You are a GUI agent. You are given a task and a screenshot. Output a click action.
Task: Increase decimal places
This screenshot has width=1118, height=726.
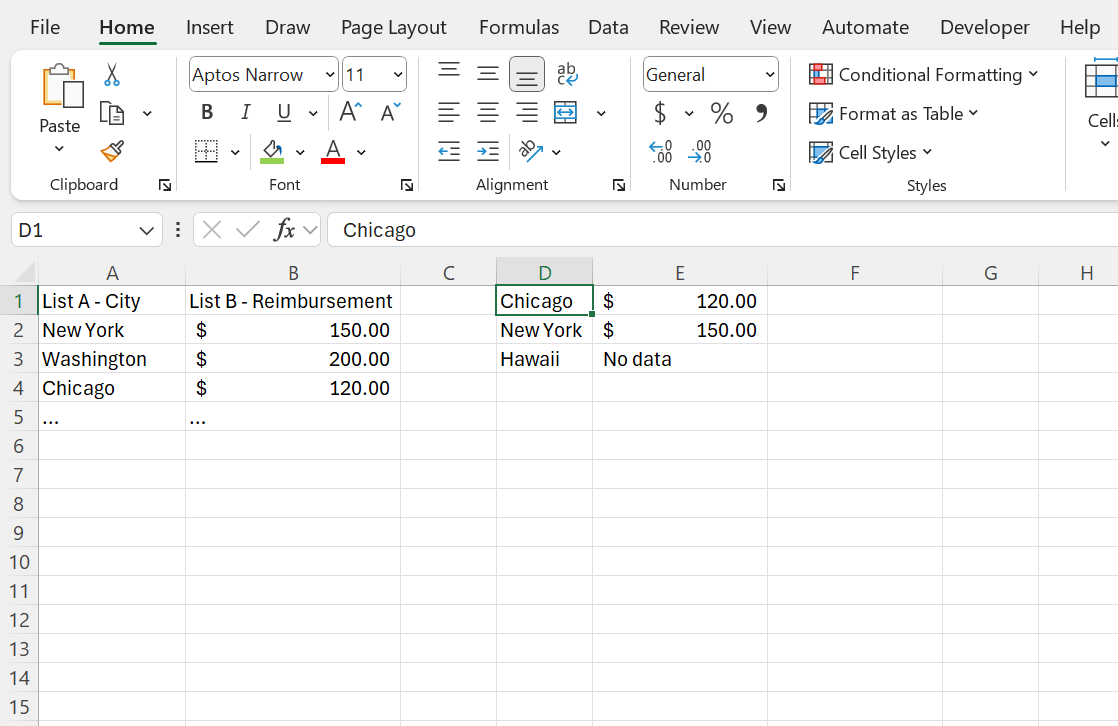coord(661,151)
